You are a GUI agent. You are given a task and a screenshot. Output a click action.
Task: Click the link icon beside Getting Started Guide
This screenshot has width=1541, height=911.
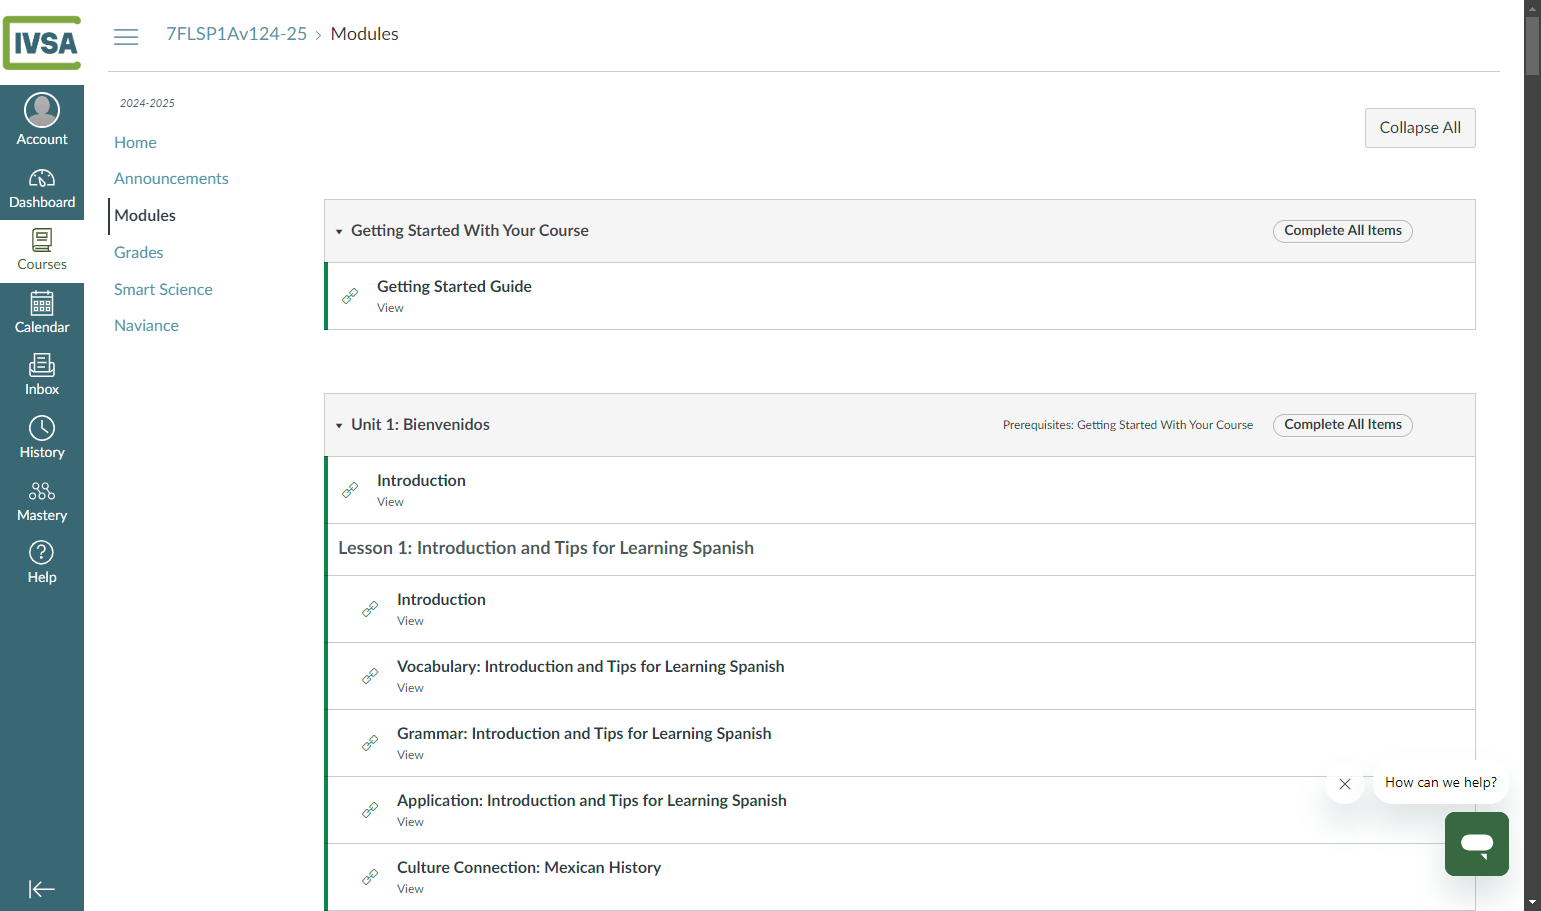click(x=350, y=296)
